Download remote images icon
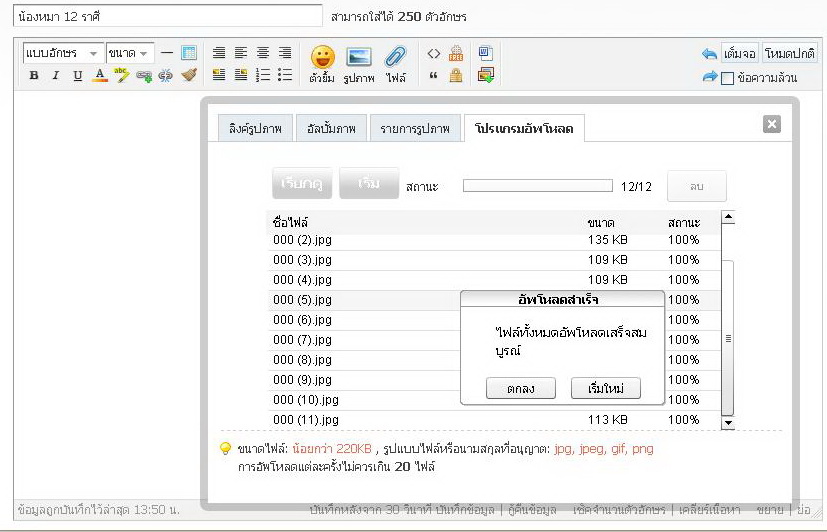Viewport: 827px width, 532px height. point(486,75)
